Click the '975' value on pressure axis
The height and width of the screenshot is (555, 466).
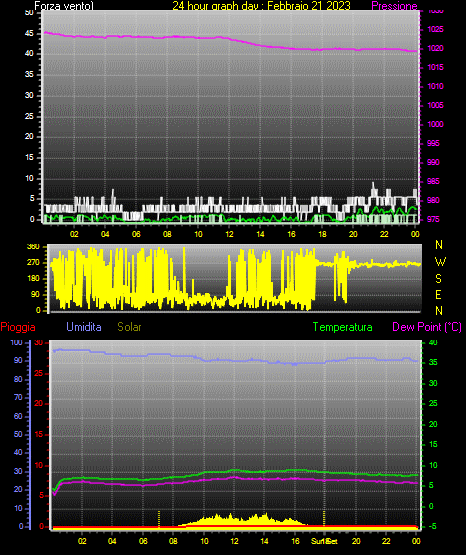click(433, 219)
